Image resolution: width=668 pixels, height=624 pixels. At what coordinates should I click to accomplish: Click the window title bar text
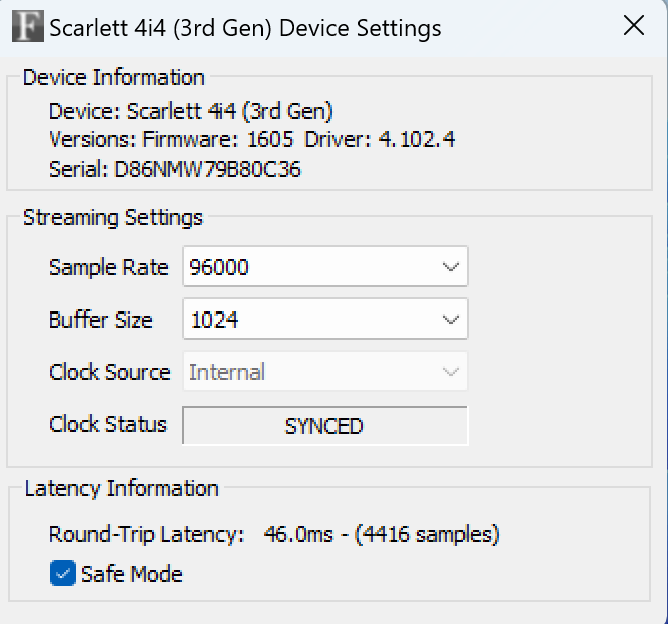pos(245,28)
